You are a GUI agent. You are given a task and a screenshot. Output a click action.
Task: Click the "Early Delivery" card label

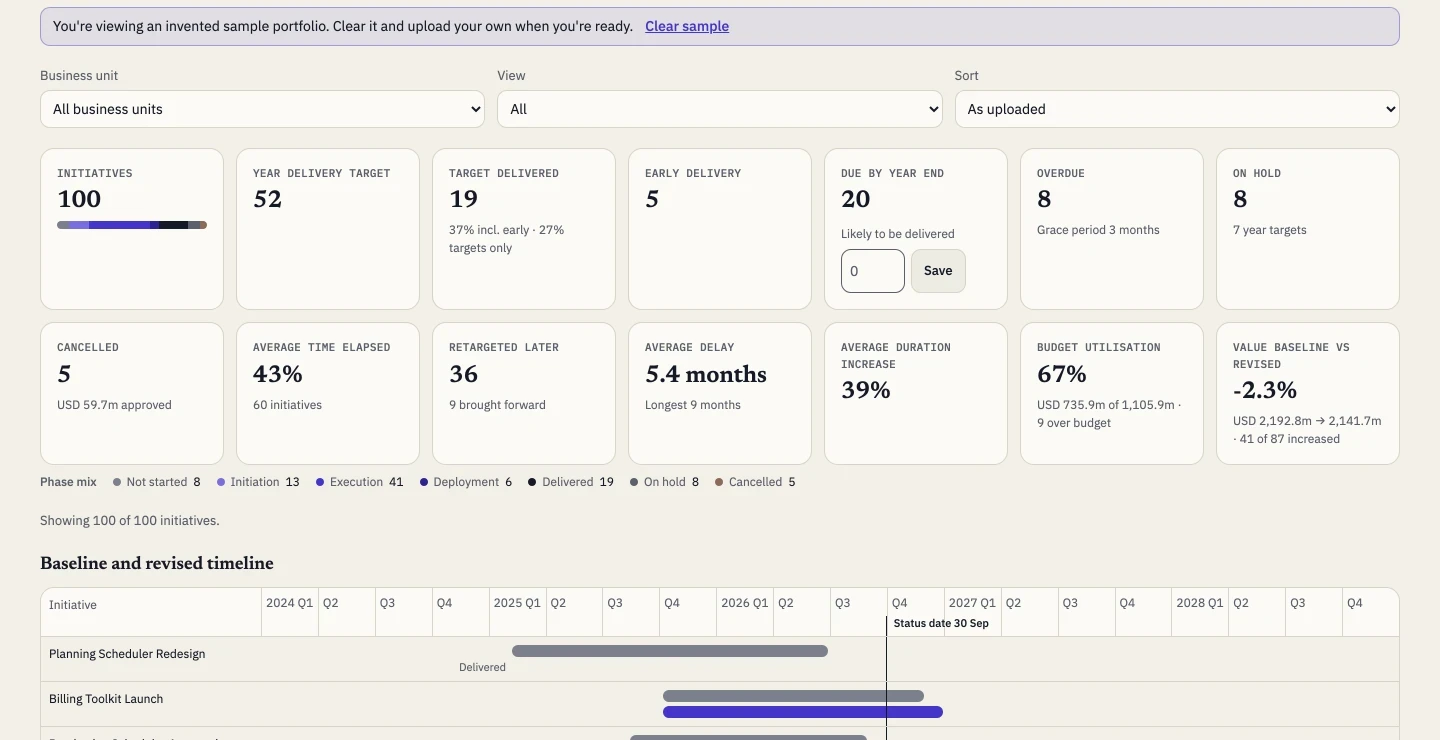[693, 173]
